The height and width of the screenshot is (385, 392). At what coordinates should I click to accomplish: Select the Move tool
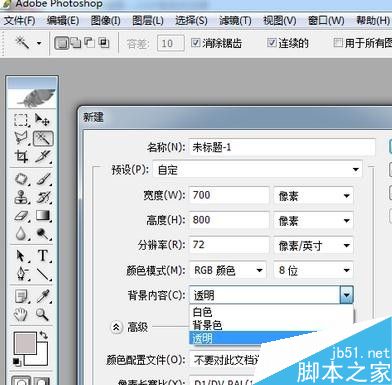(x=43, y=120)
